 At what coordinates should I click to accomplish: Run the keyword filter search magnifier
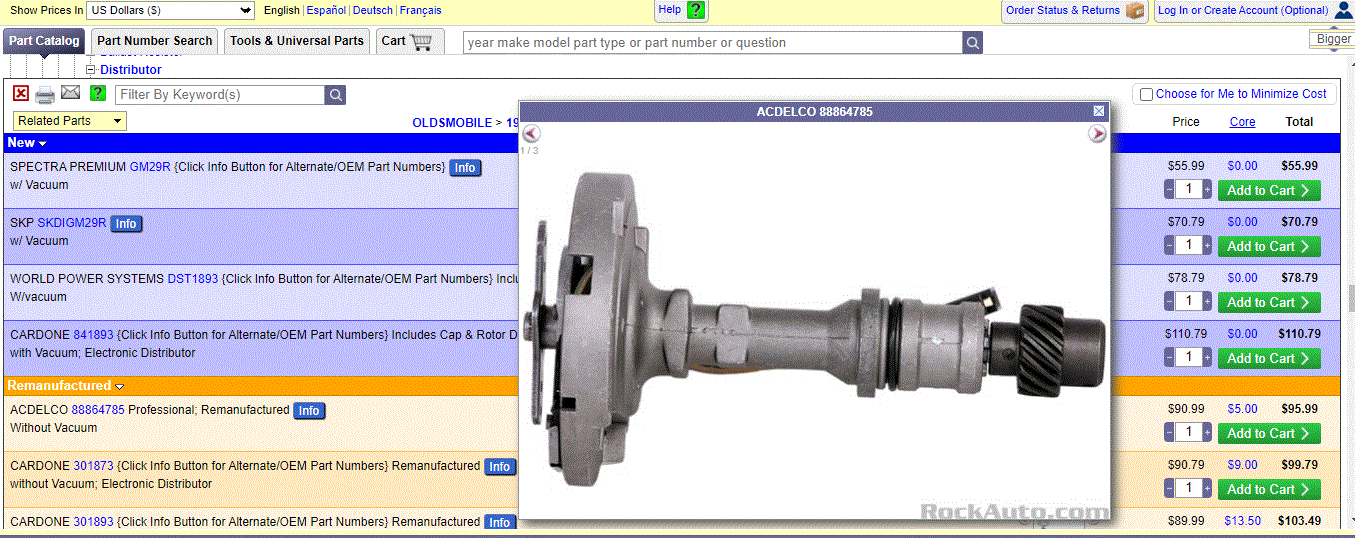(x=336, y=95)
